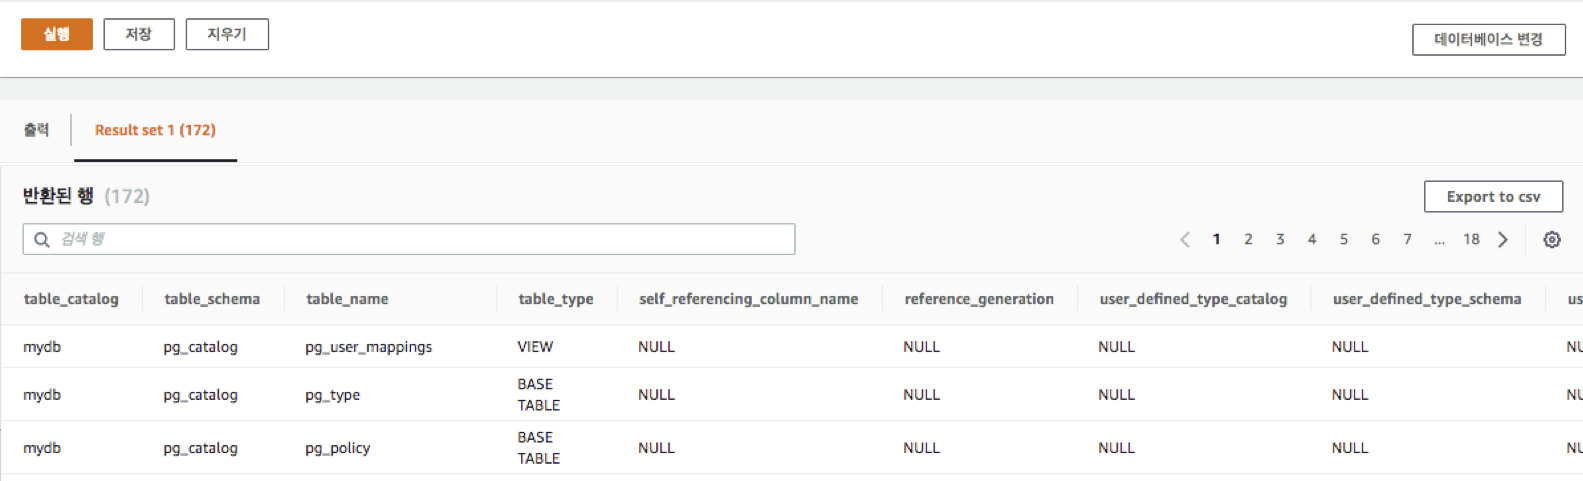Open last results page 18
1583x481 pixels.
pyautogui.click(x=1471, y=240)
